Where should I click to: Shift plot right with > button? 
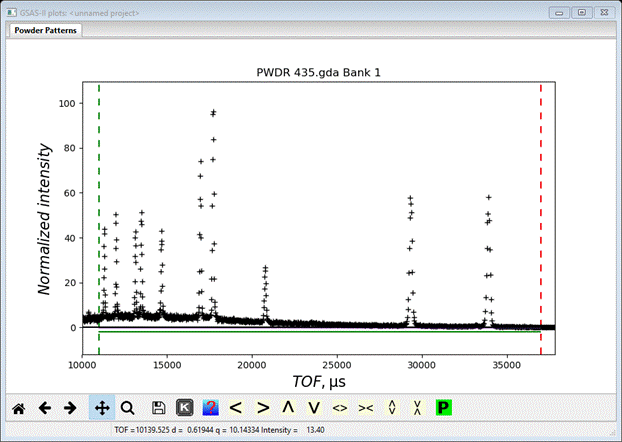coord(263,407)
